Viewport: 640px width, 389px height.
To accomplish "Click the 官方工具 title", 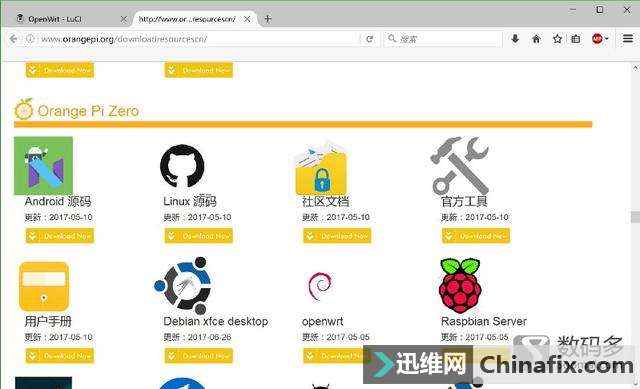I will [464, 201].
